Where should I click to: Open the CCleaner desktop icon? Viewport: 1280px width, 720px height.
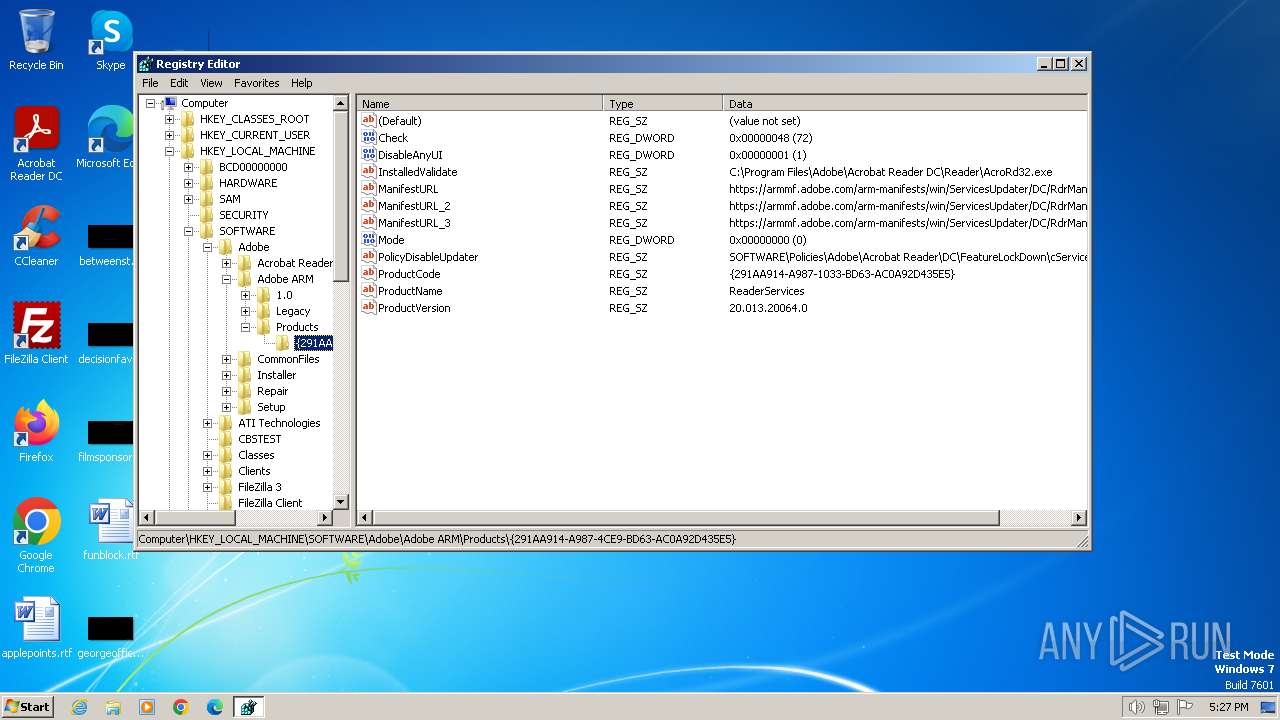coord(36,236)
